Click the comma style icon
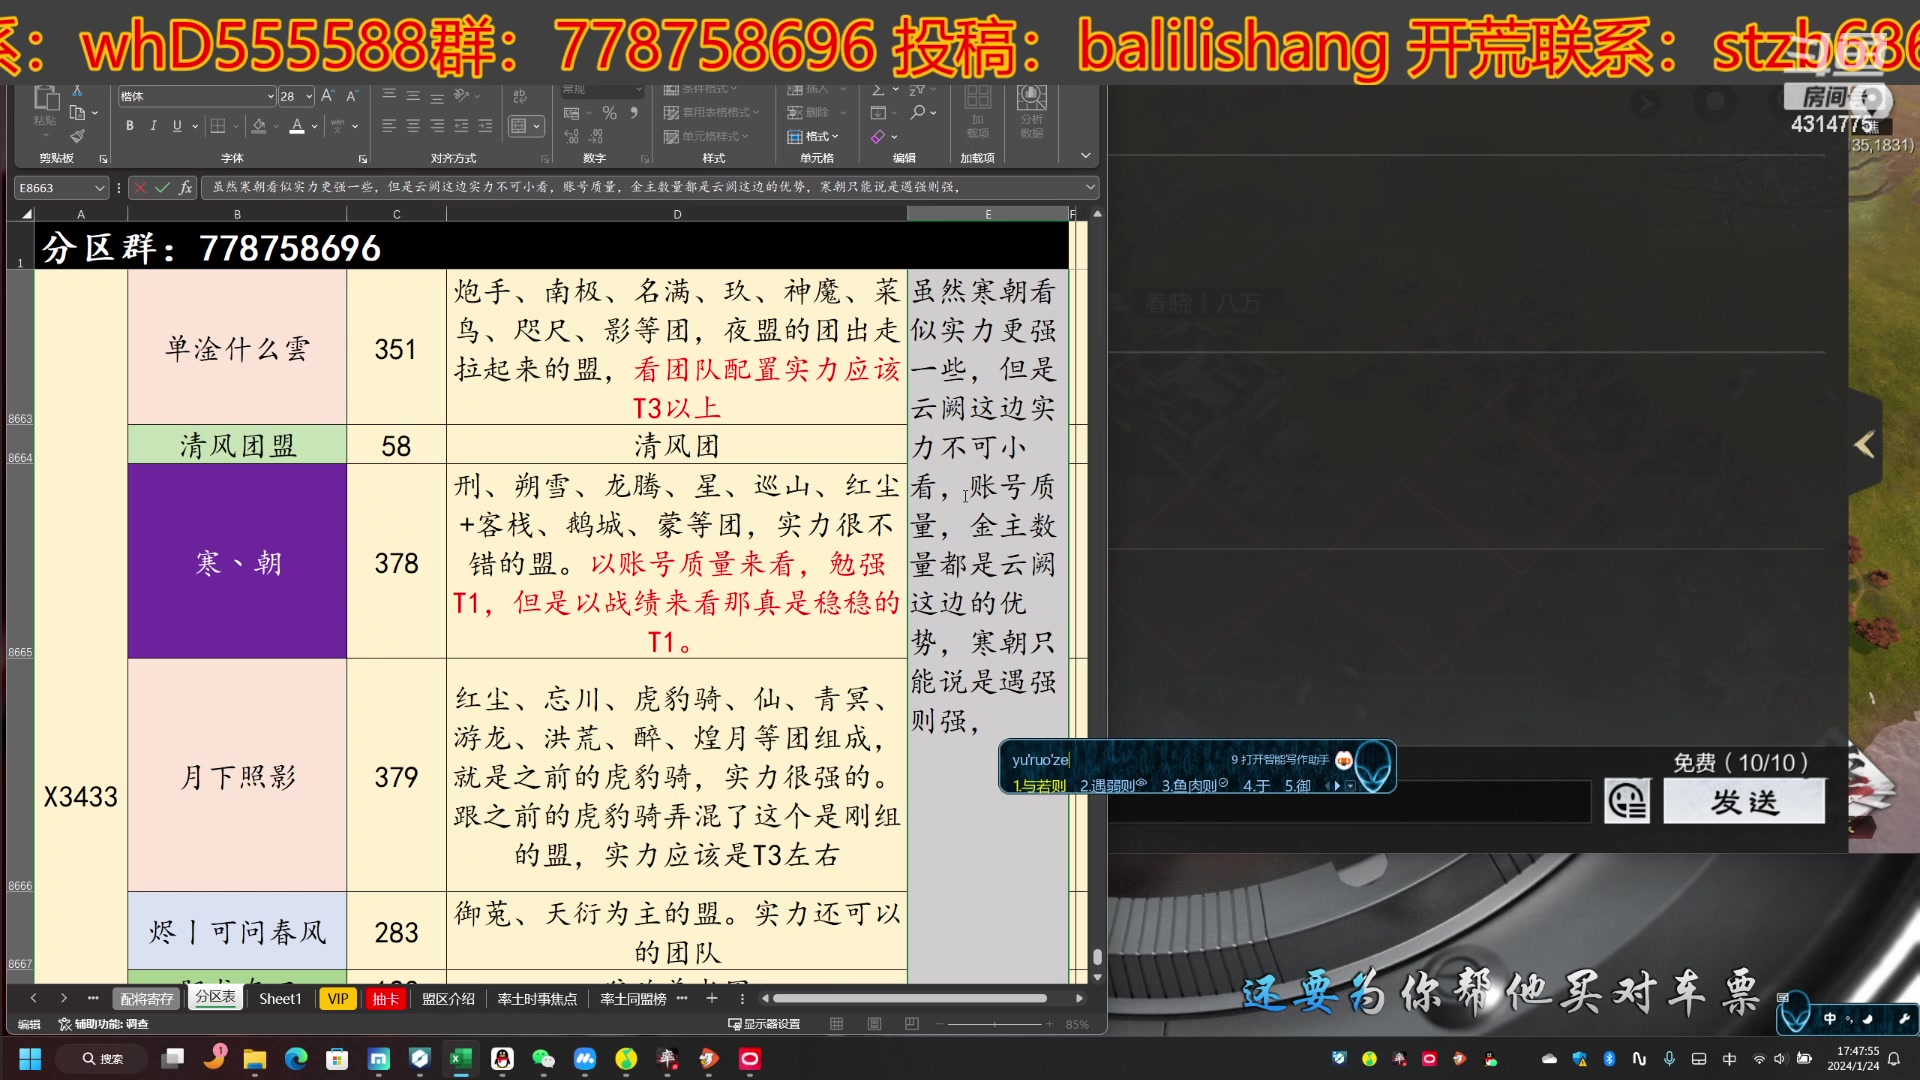This screenshot has width=1920, height=1080. pos(634,113)
